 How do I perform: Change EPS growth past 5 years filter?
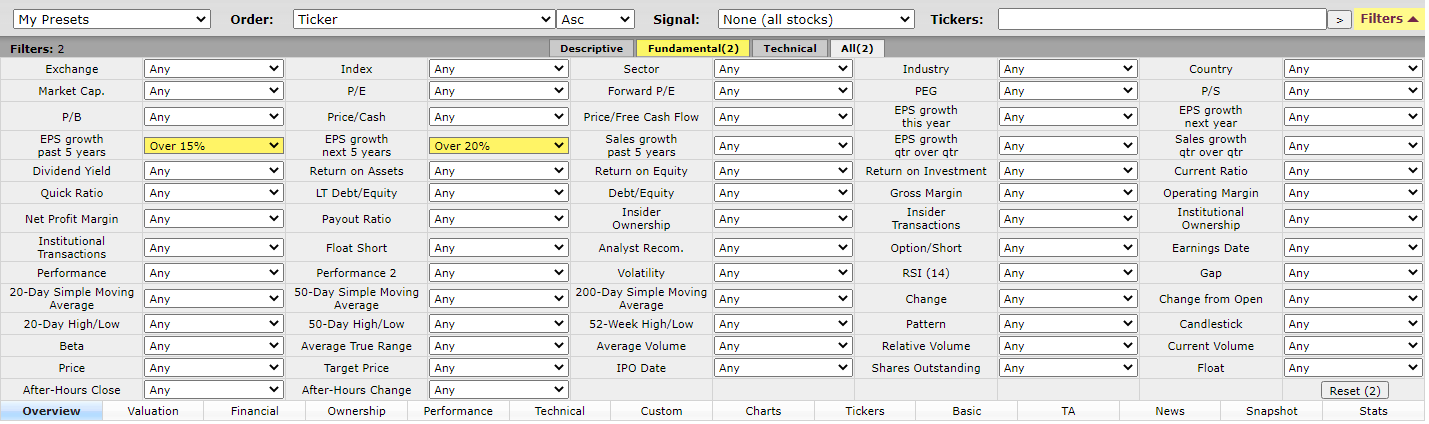214,146
